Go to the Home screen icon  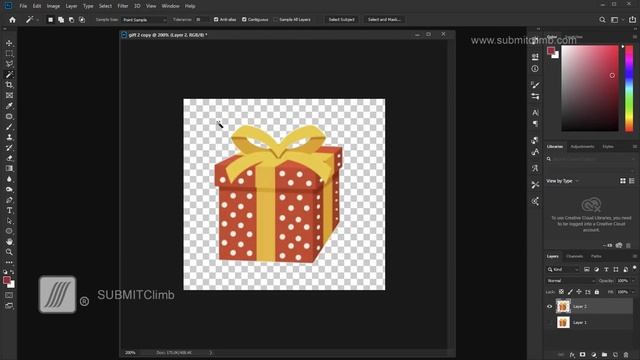tap(12, 20)
